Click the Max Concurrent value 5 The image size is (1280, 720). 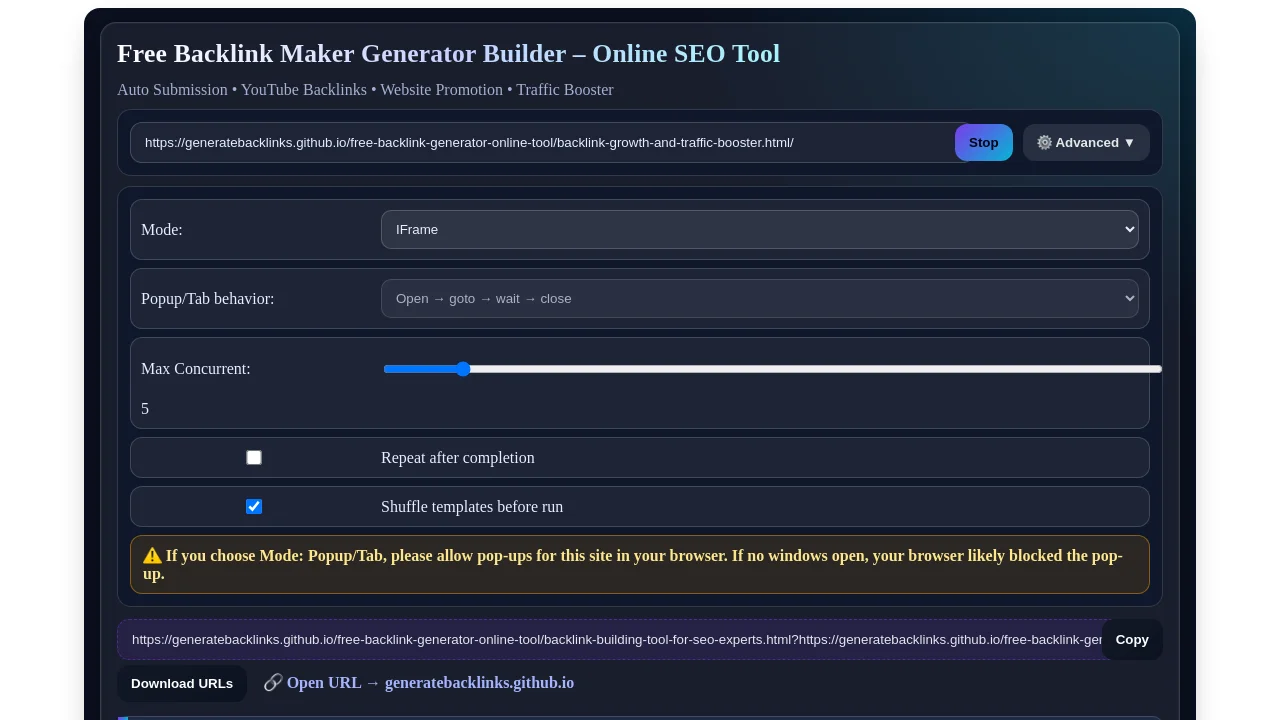(145, 408)
